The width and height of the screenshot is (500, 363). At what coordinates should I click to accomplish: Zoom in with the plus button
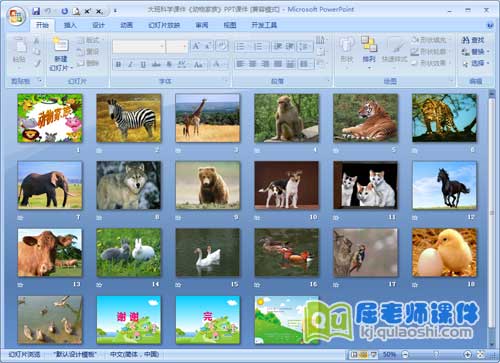[x=467, y=355]
